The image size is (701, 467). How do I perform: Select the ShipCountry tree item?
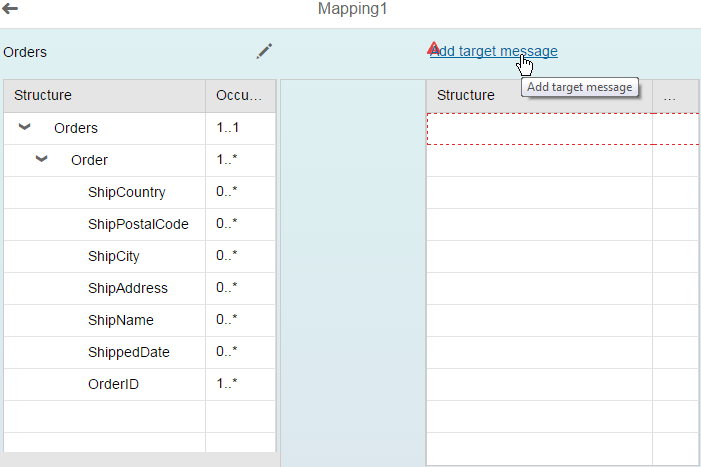(x=126, y=192)
